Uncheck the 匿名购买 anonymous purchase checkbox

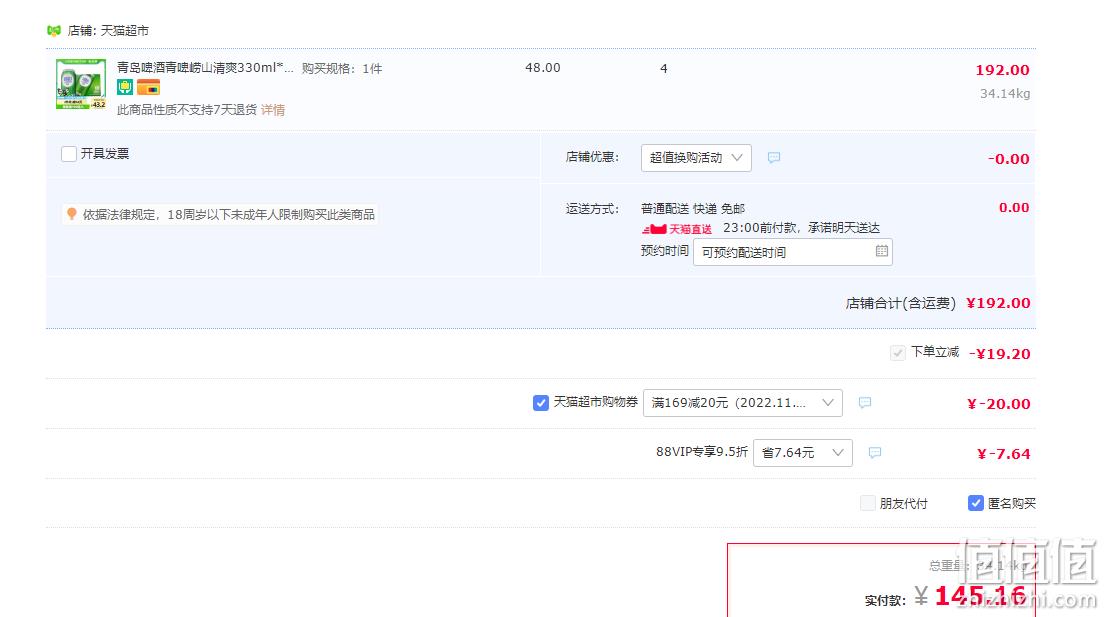coord(976,503)
